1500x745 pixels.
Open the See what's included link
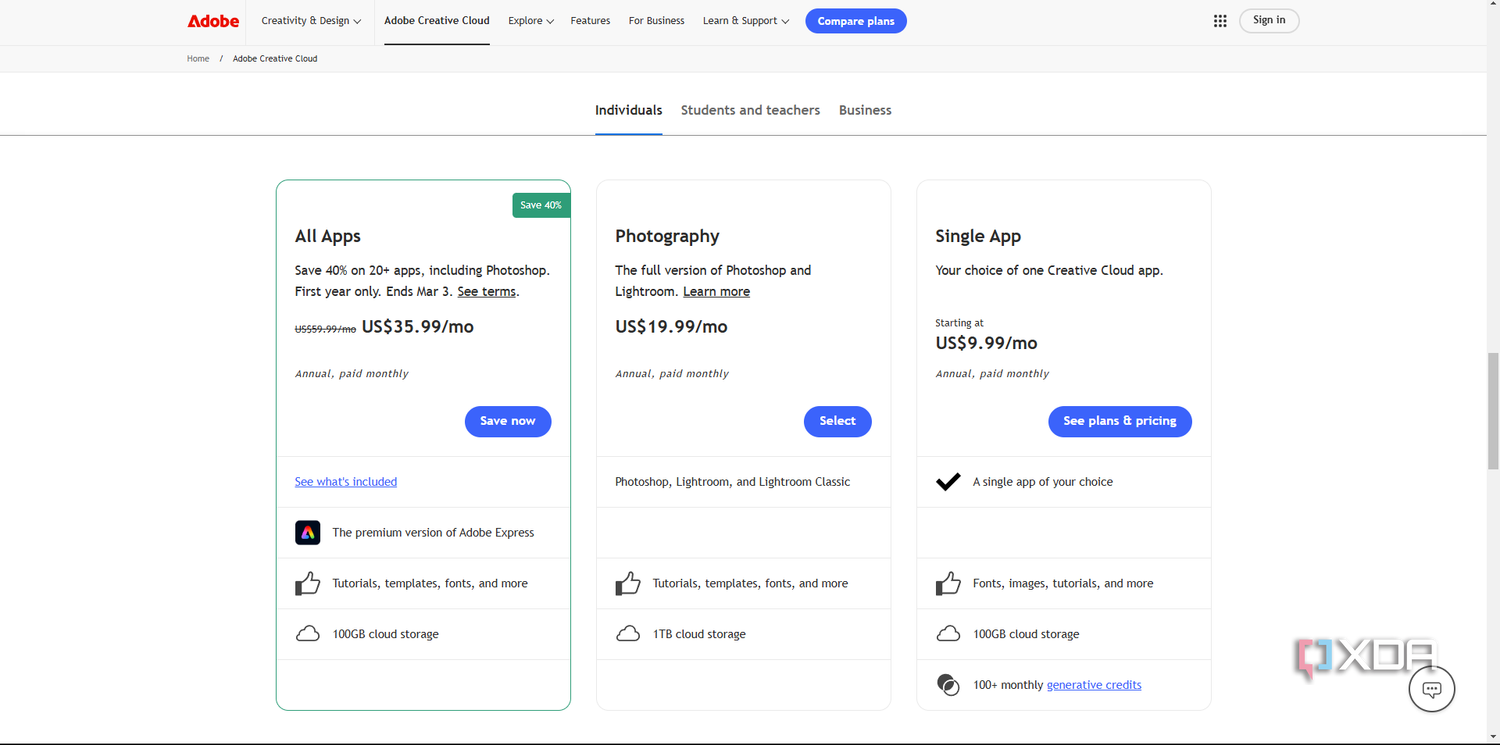[346, 482]
